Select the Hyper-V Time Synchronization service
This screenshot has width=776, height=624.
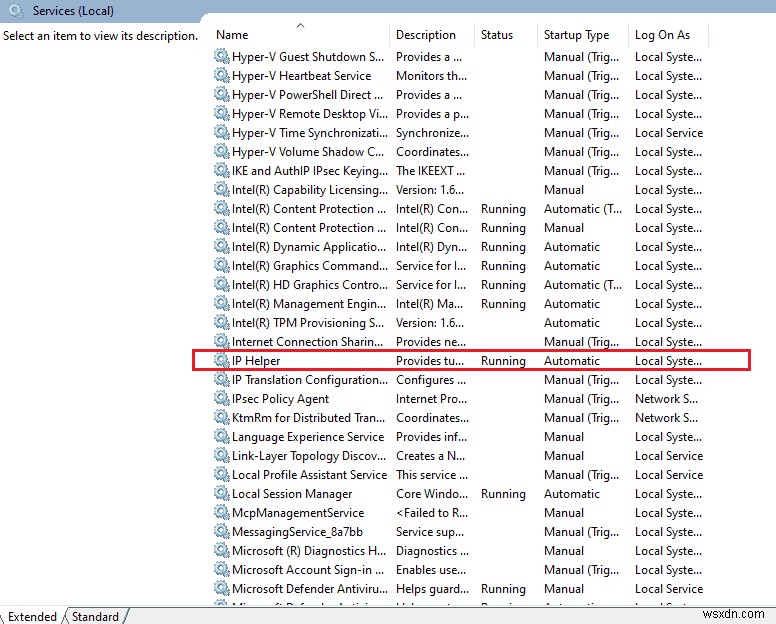[310, 133]
